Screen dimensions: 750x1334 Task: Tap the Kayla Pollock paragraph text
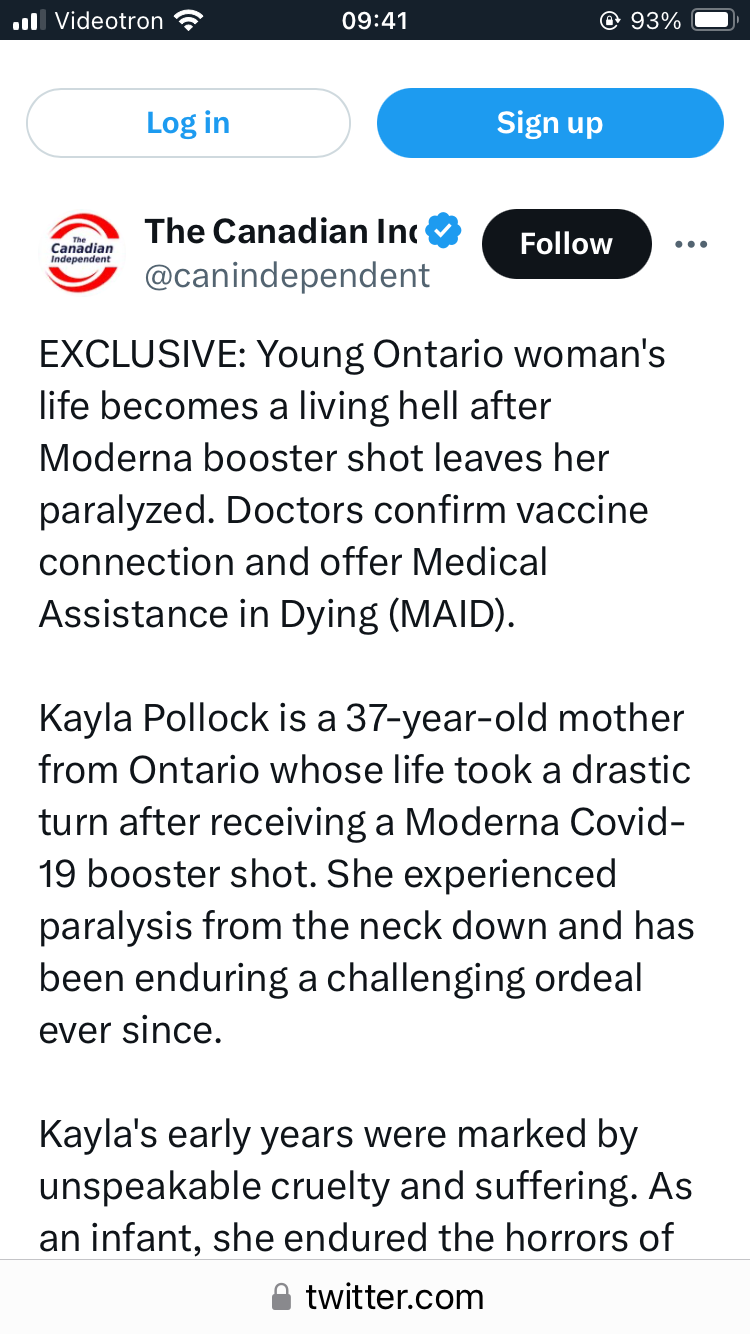coord(365,873)
